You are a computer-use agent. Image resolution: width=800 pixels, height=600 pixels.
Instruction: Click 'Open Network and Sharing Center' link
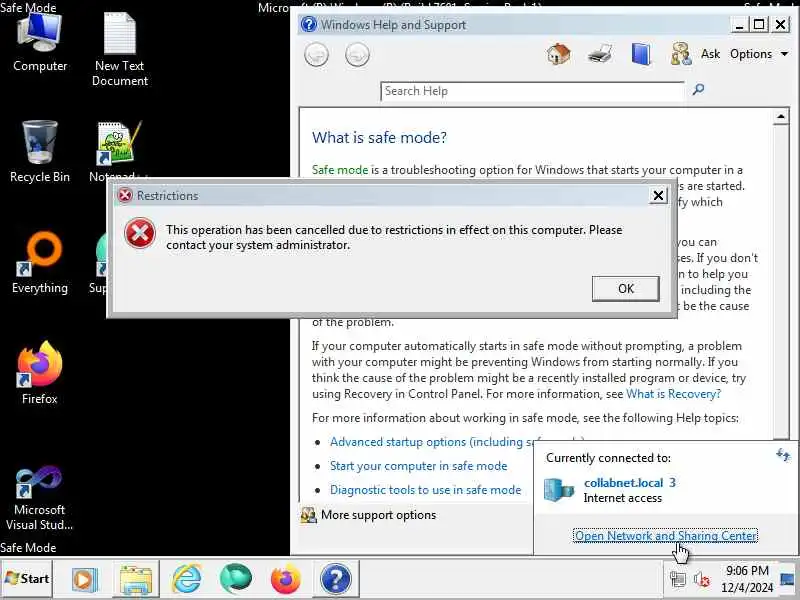(x=665, y=536)
